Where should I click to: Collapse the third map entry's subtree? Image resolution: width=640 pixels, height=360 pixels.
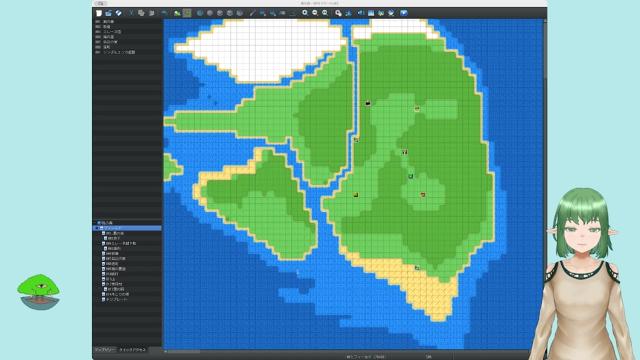tap(100, 243)
